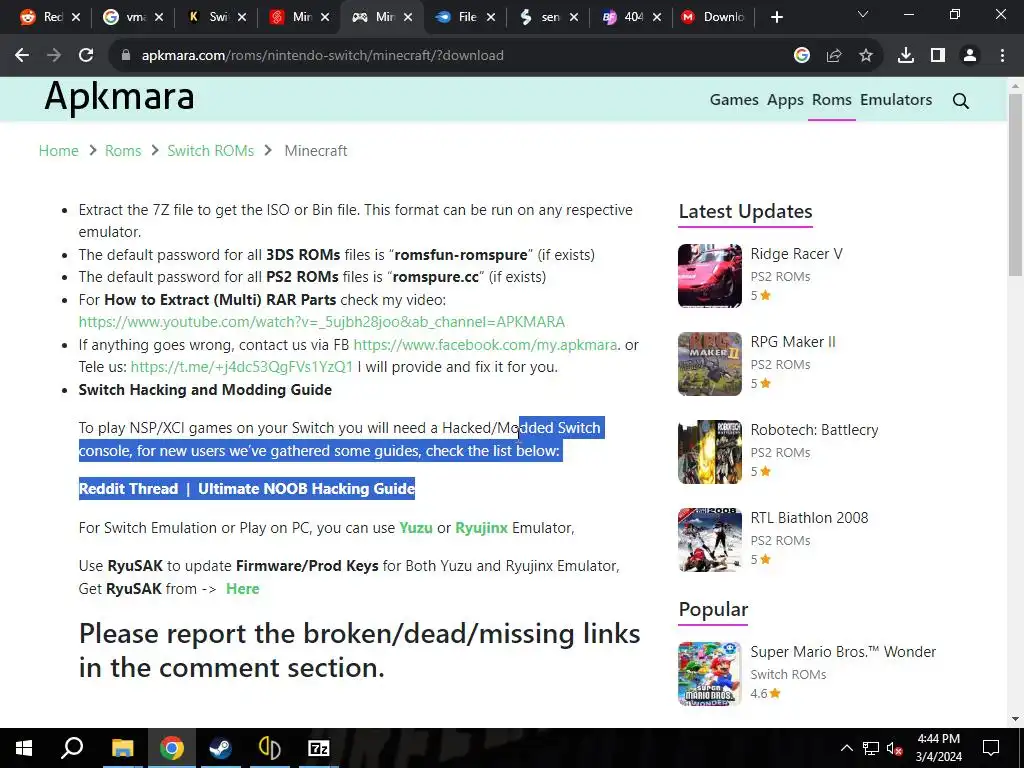Open the RPG Maker II title link

[x=793, y=342]
